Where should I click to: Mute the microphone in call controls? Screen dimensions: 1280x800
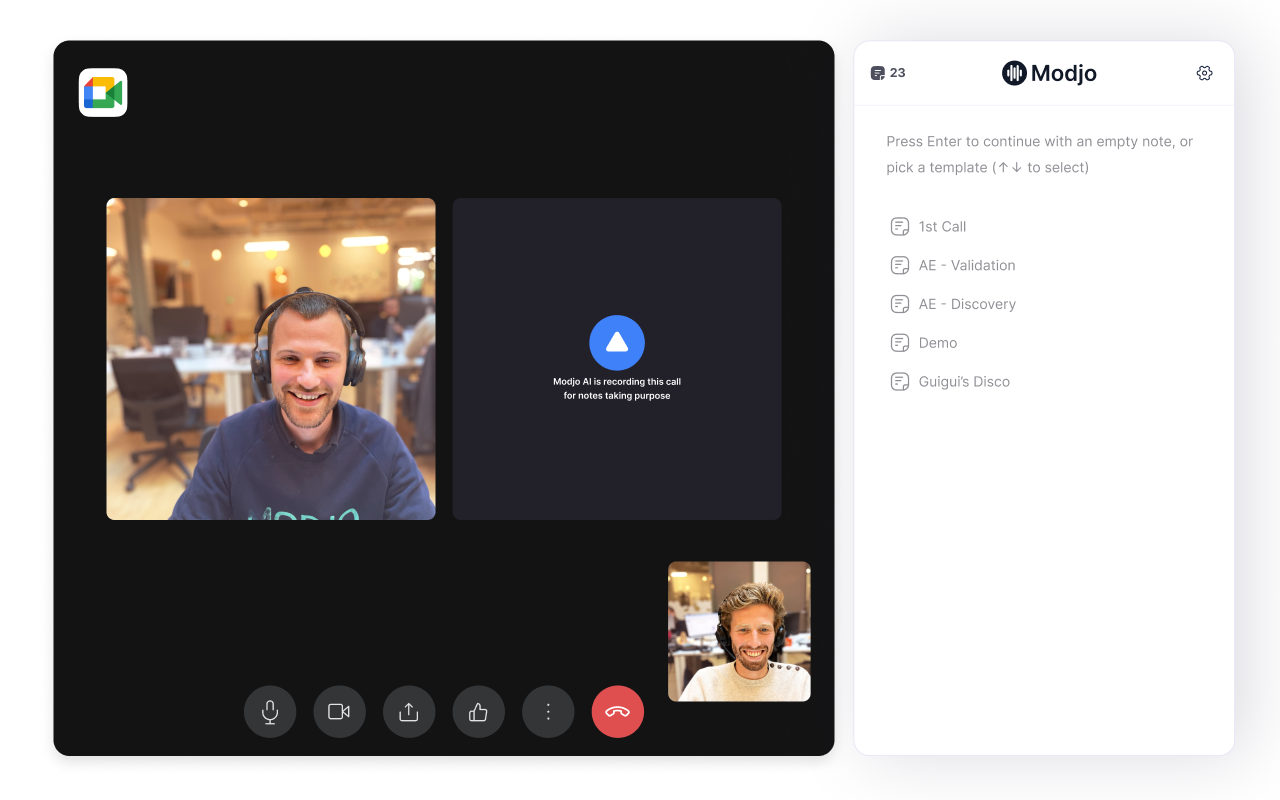pyautogui.click(x=270, y=712)
